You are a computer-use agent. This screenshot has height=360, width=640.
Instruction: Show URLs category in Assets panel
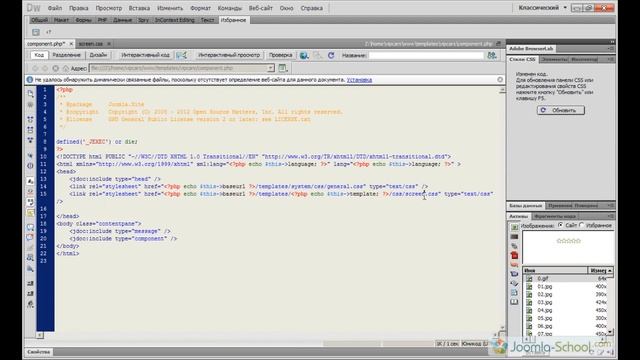[x=514, y=246]
